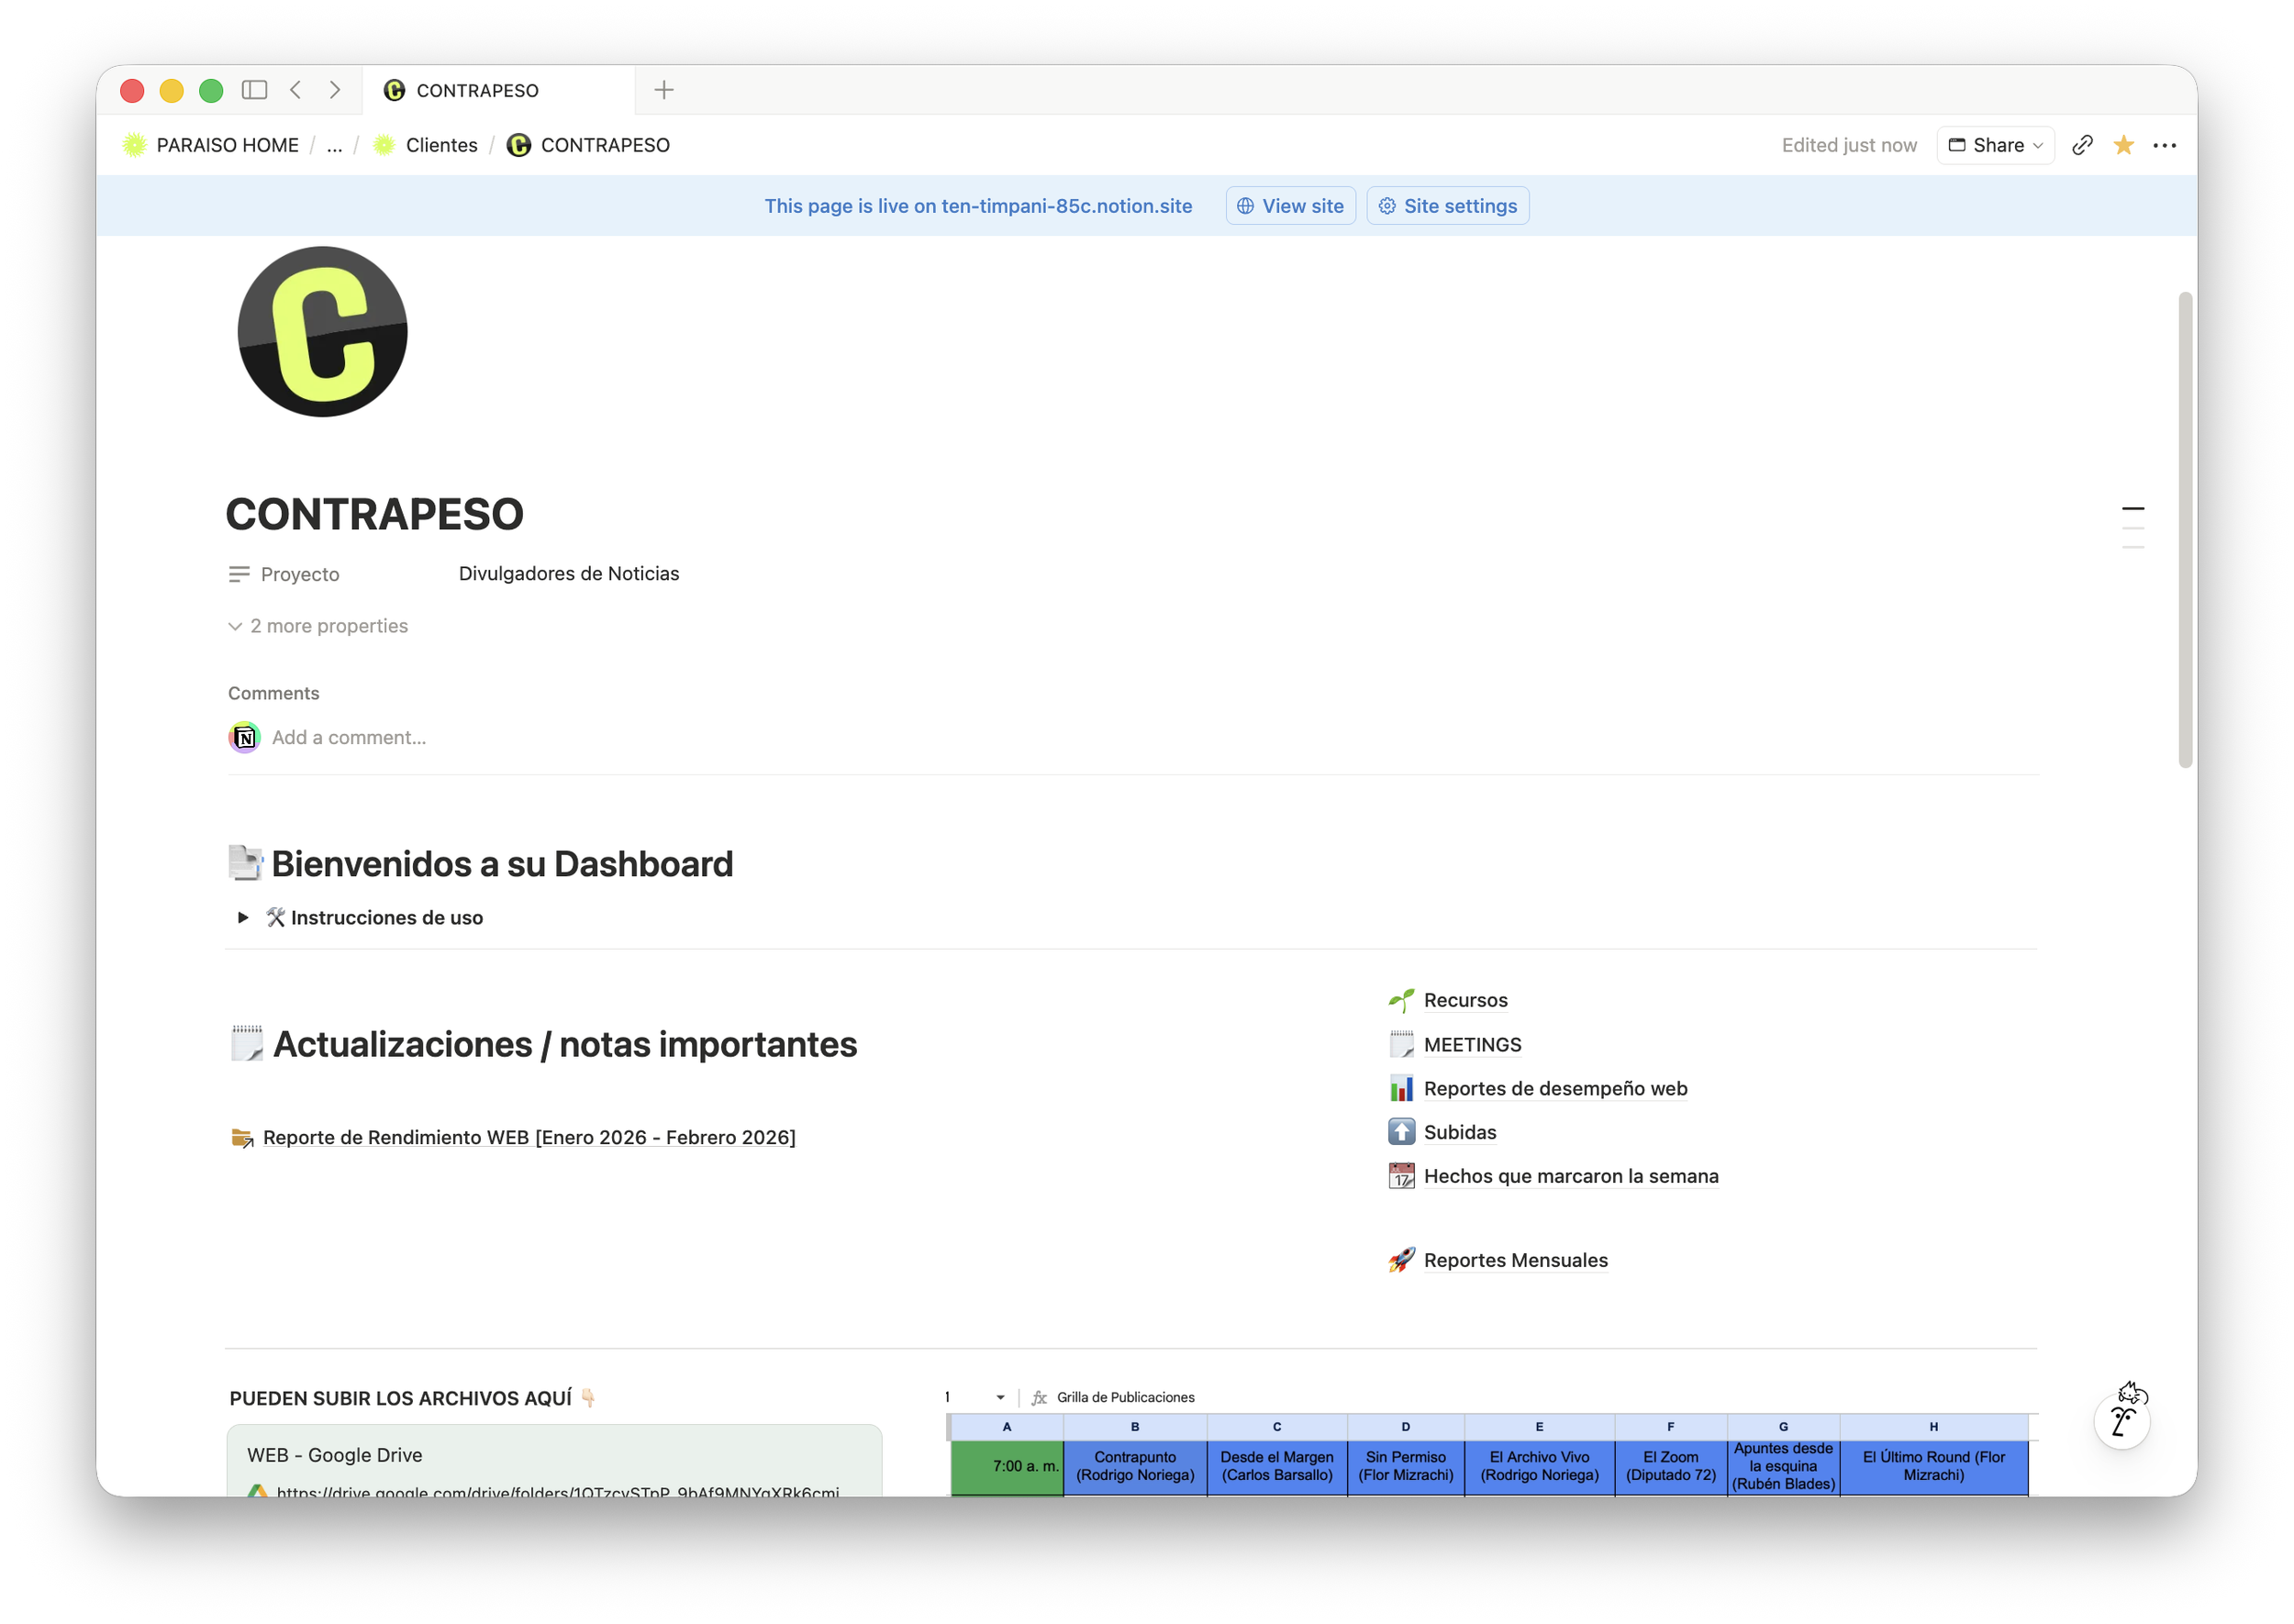The height and width of the screenshot is (1624, 2294).
Task: Click the CONTRAPESO browser tab
Action: [477, 90]
